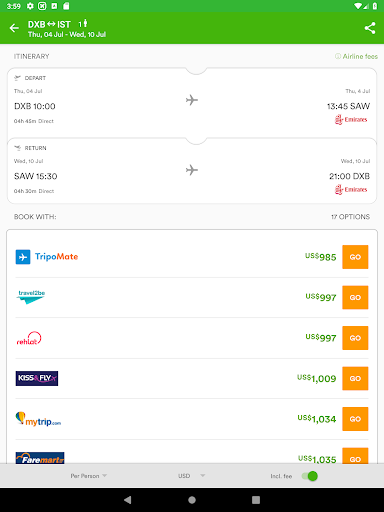Image resolution: width=384 pixels, height=512 pixels.
Task: Share this flight itinerary
Action: pyautogui.click(x=370, y=28)
